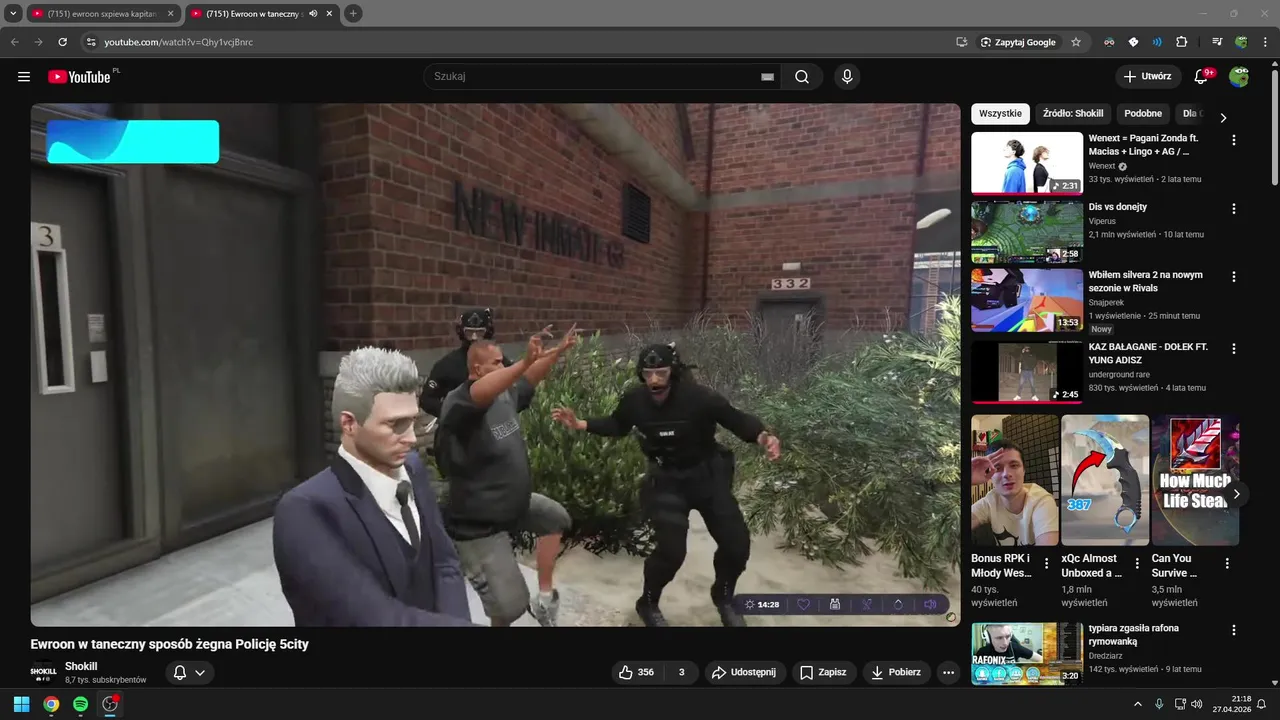The height and width of the screenshot is (720, 1280).
Task: Open the Dis vs donejty video thumbnail
Action: coord(1027,232)
